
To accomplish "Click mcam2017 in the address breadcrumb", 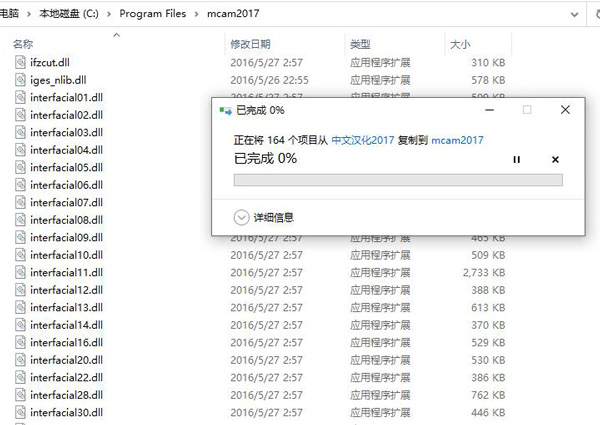I will tap(233, 14).
